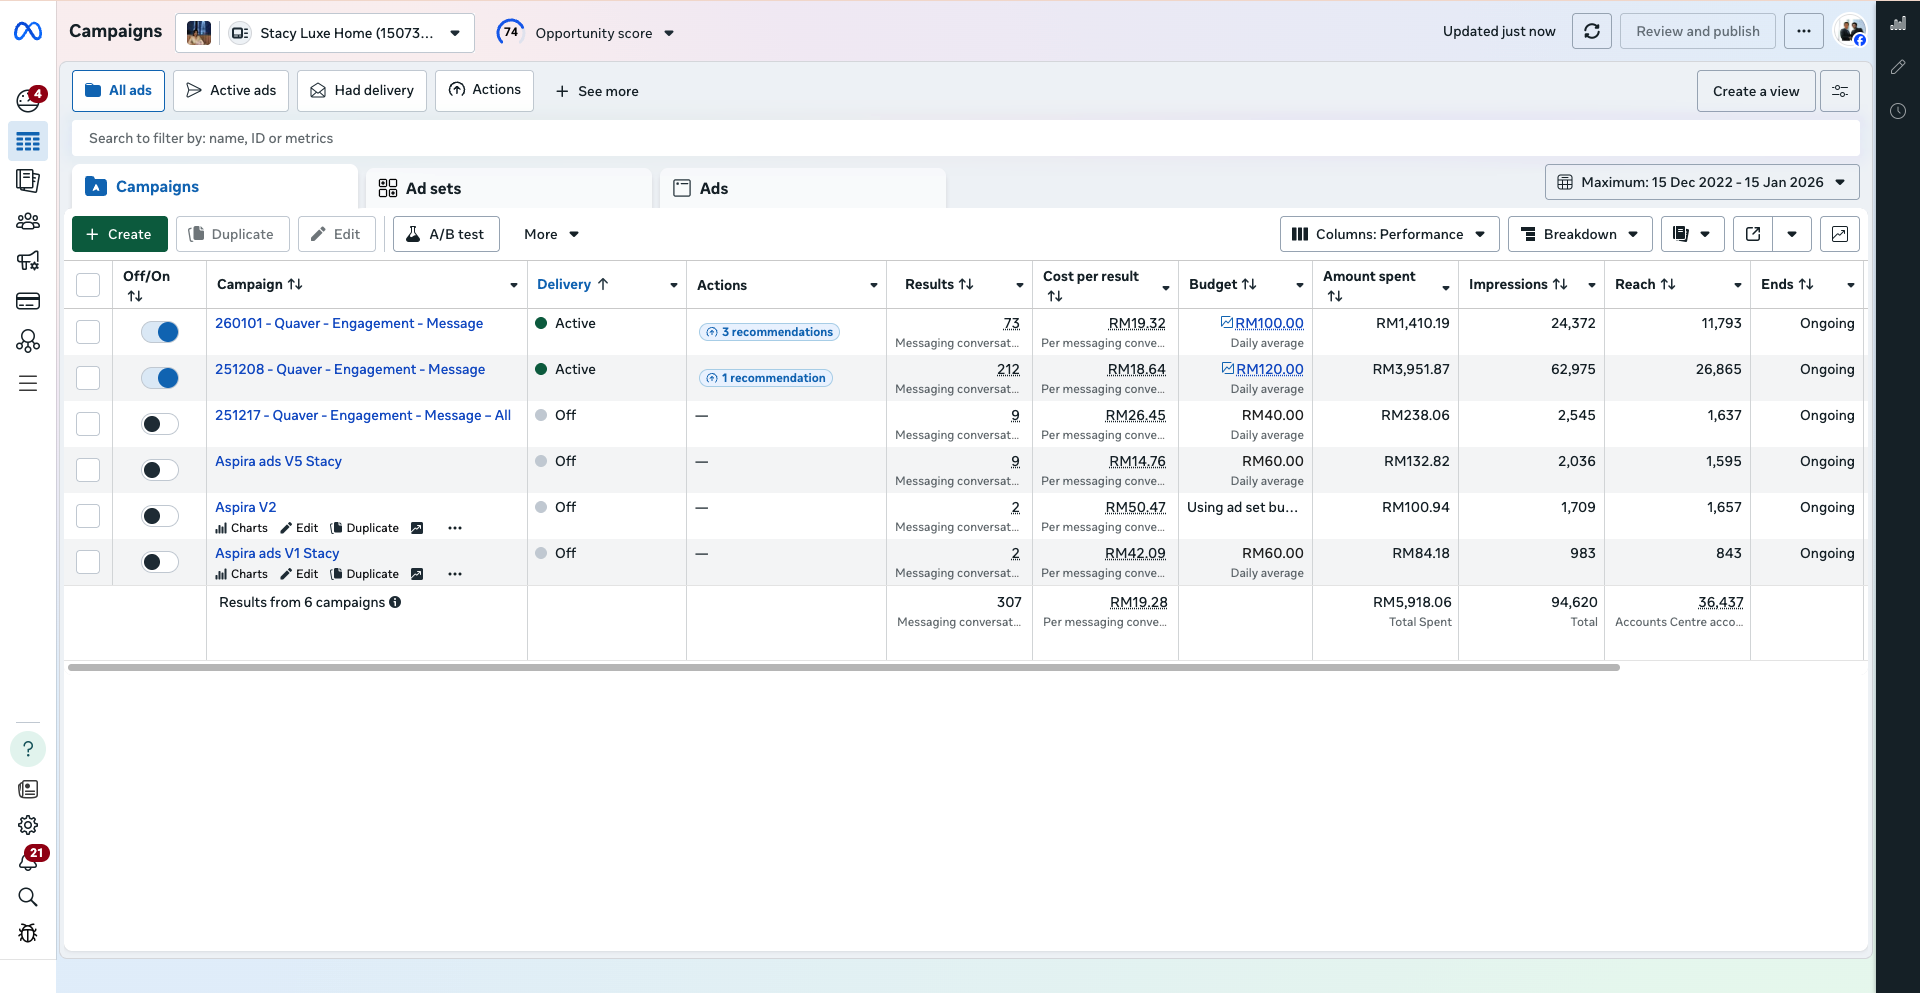This screenshot has width=1920, height=993.
Task: Open Events Manager icon in sidebar
Action: [x=28, y=342]
